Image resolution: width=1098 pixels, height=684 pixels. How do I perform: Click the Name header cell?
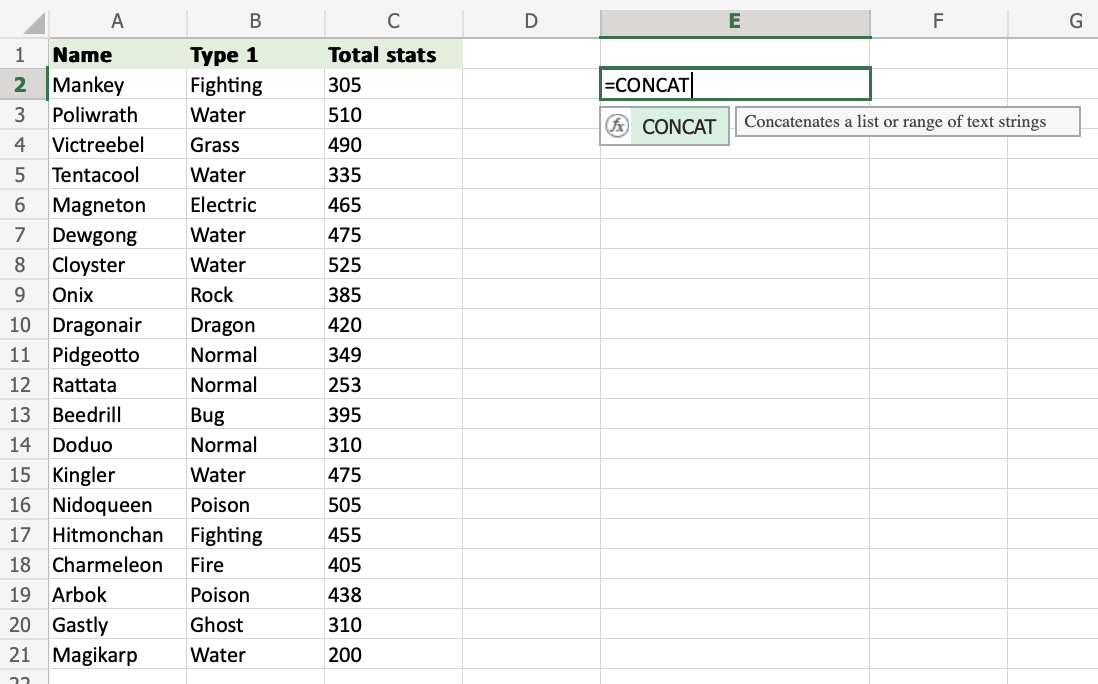[x=117, y=55]
